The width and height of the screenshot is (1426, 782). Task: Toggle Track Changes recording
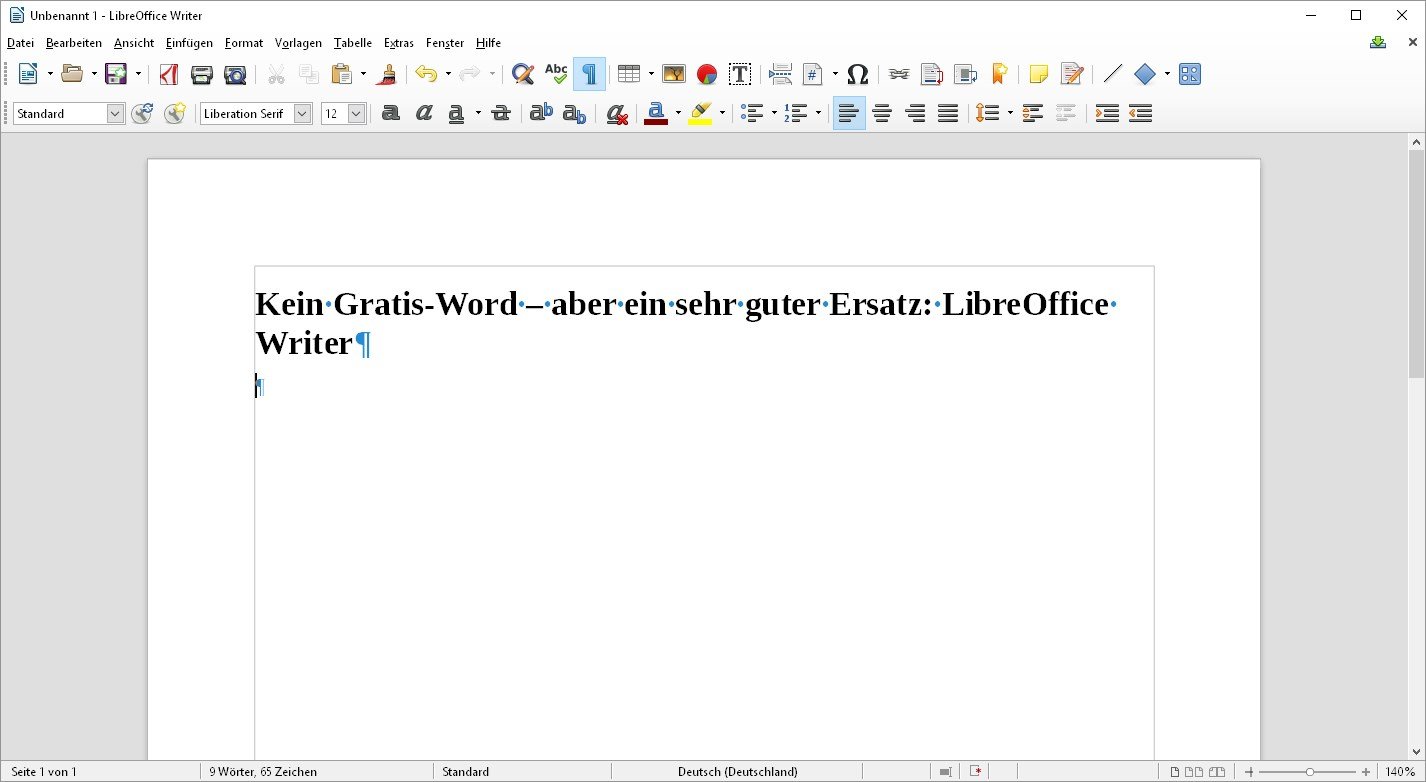click(x=1072, y=74)
